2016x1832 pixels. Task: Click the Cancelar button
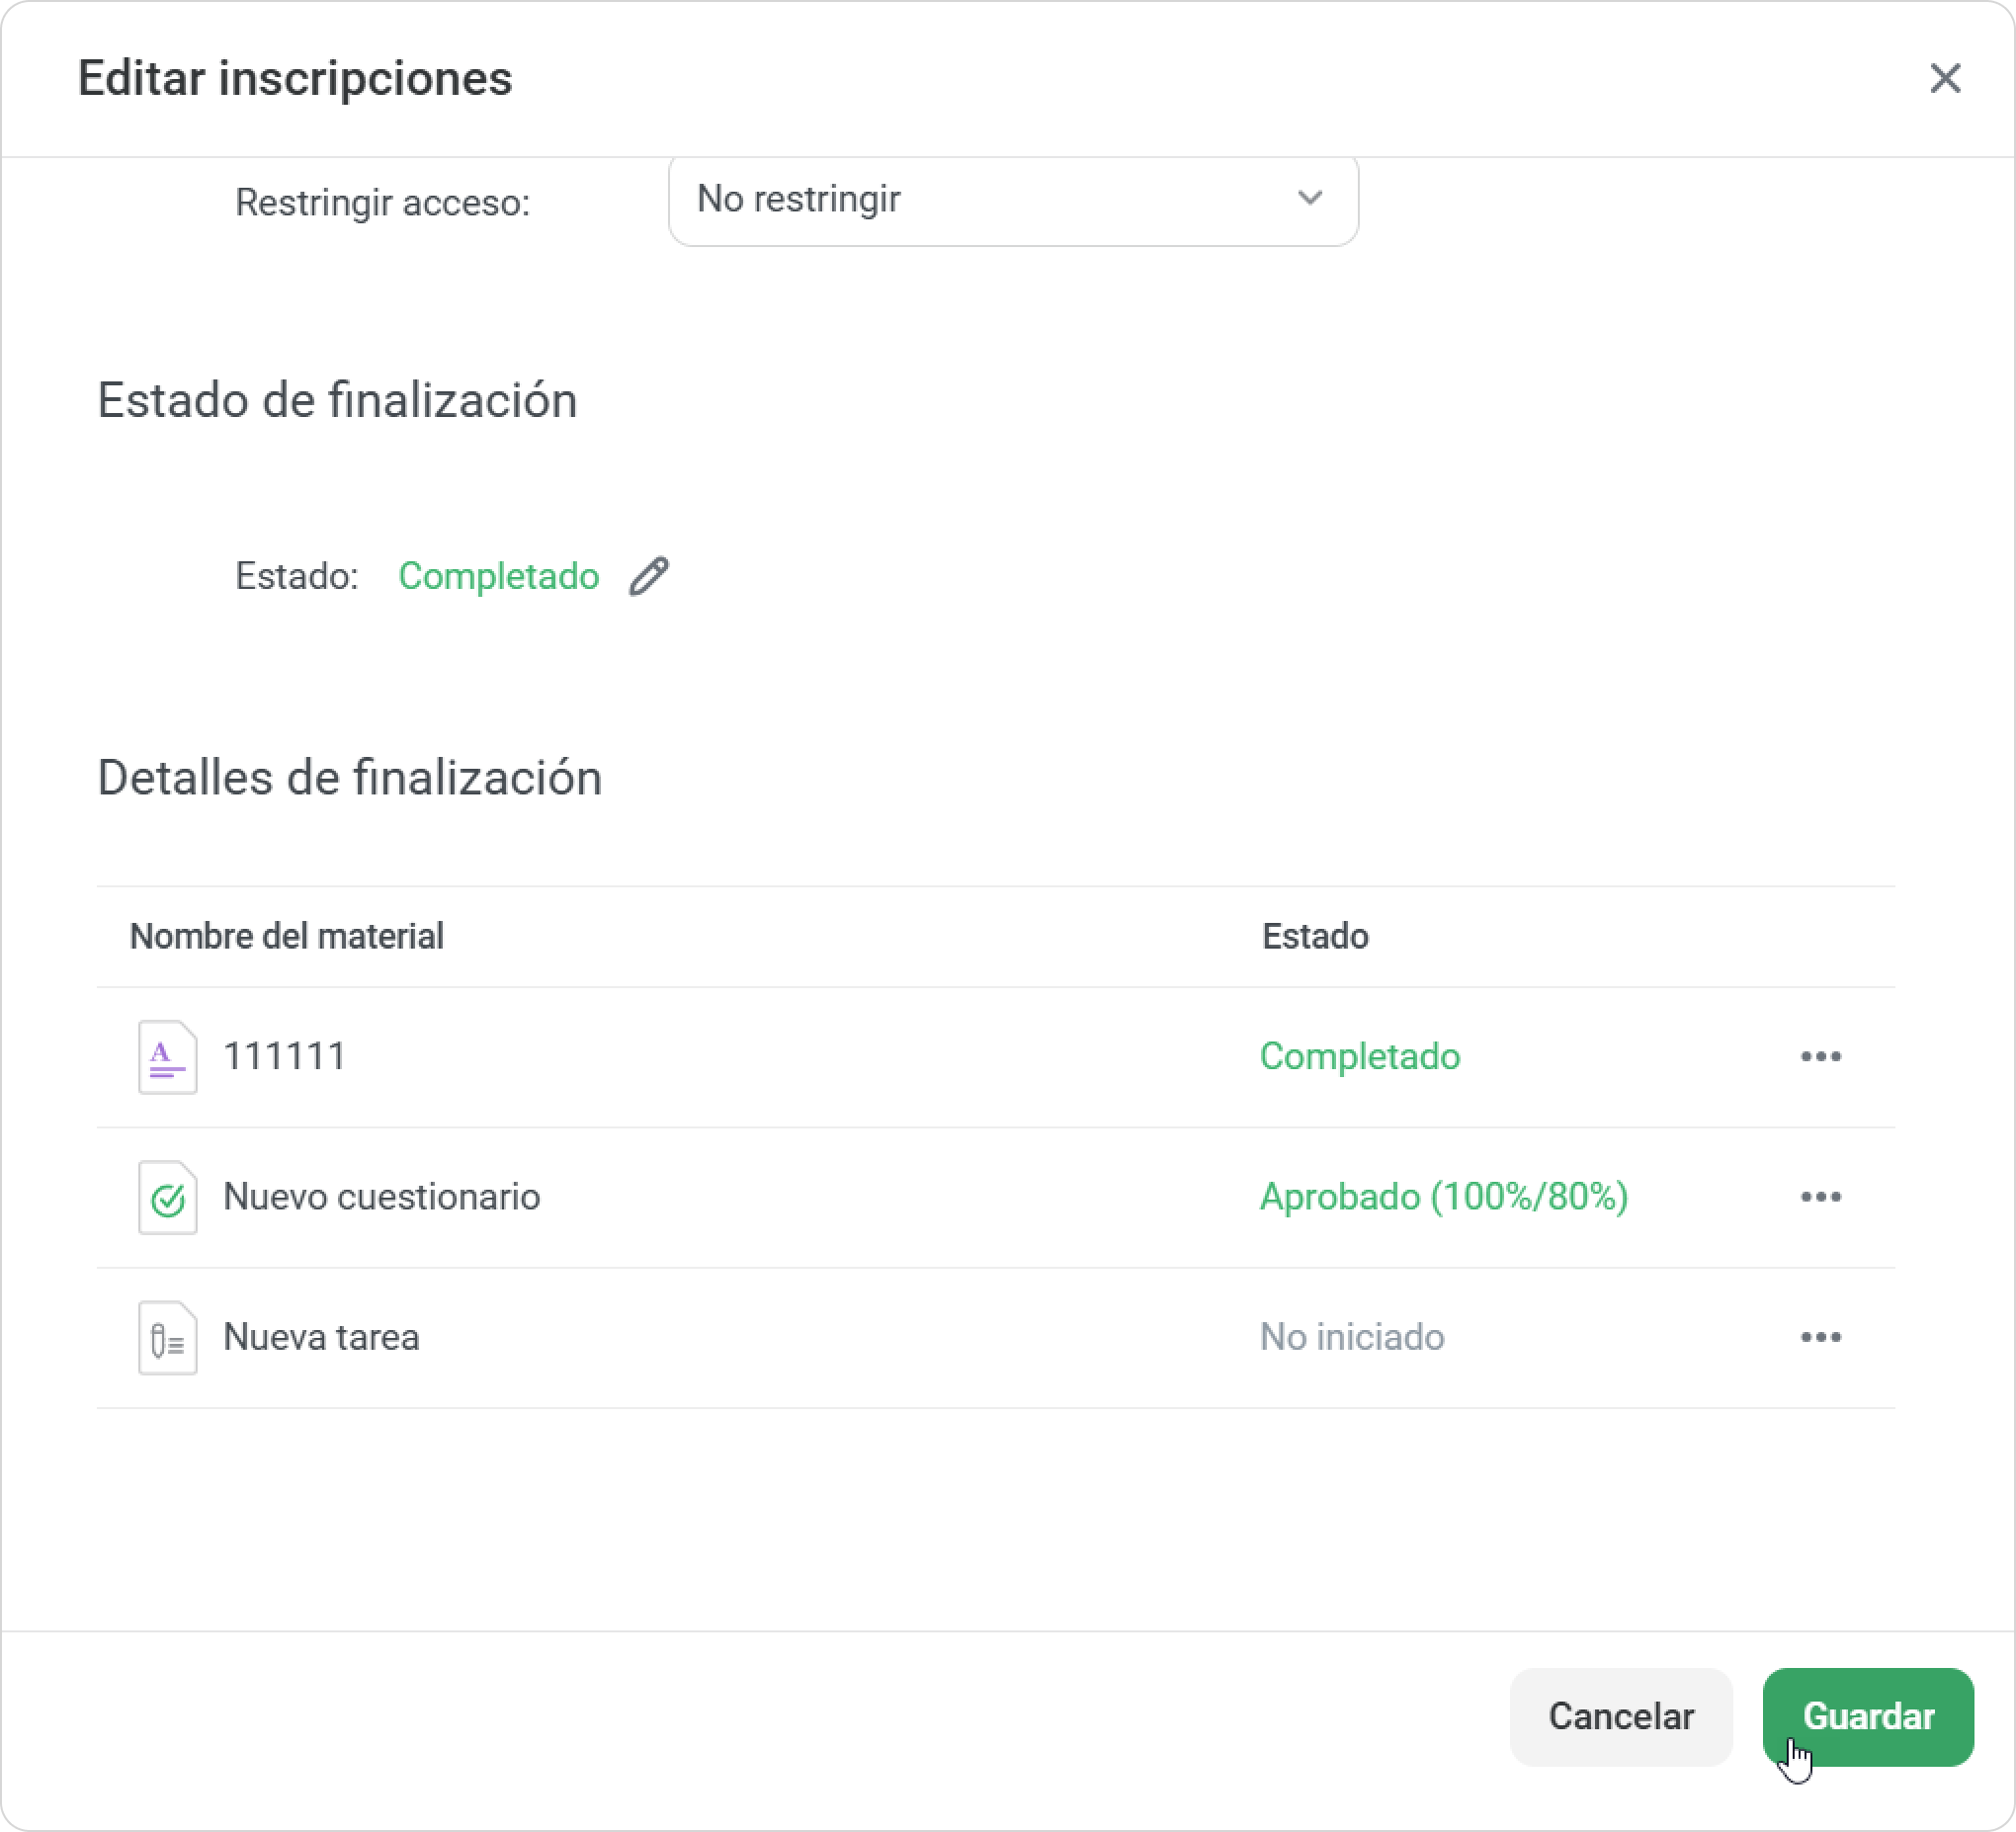1621,1717
